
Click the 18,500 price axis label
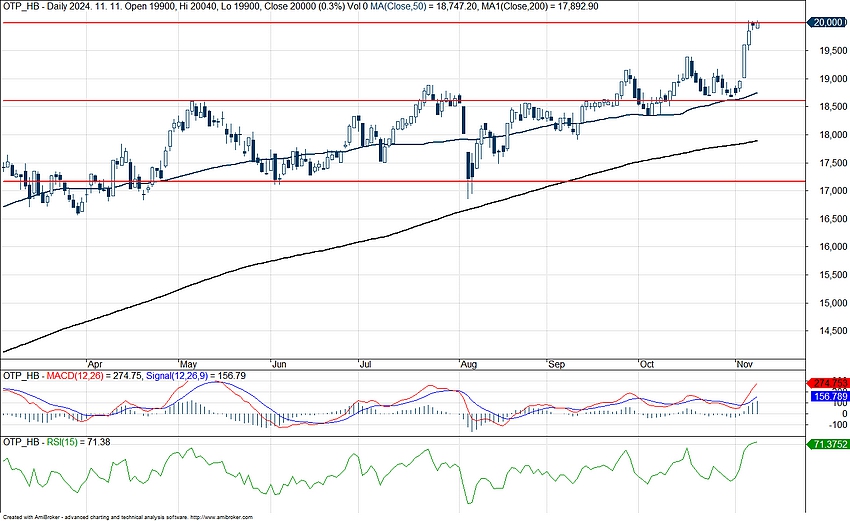[834, 107]
